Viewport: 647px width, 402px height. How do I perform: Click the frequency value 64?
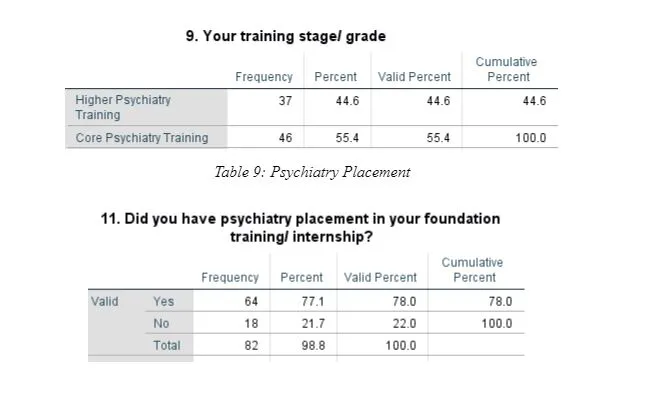click(251, 301)
